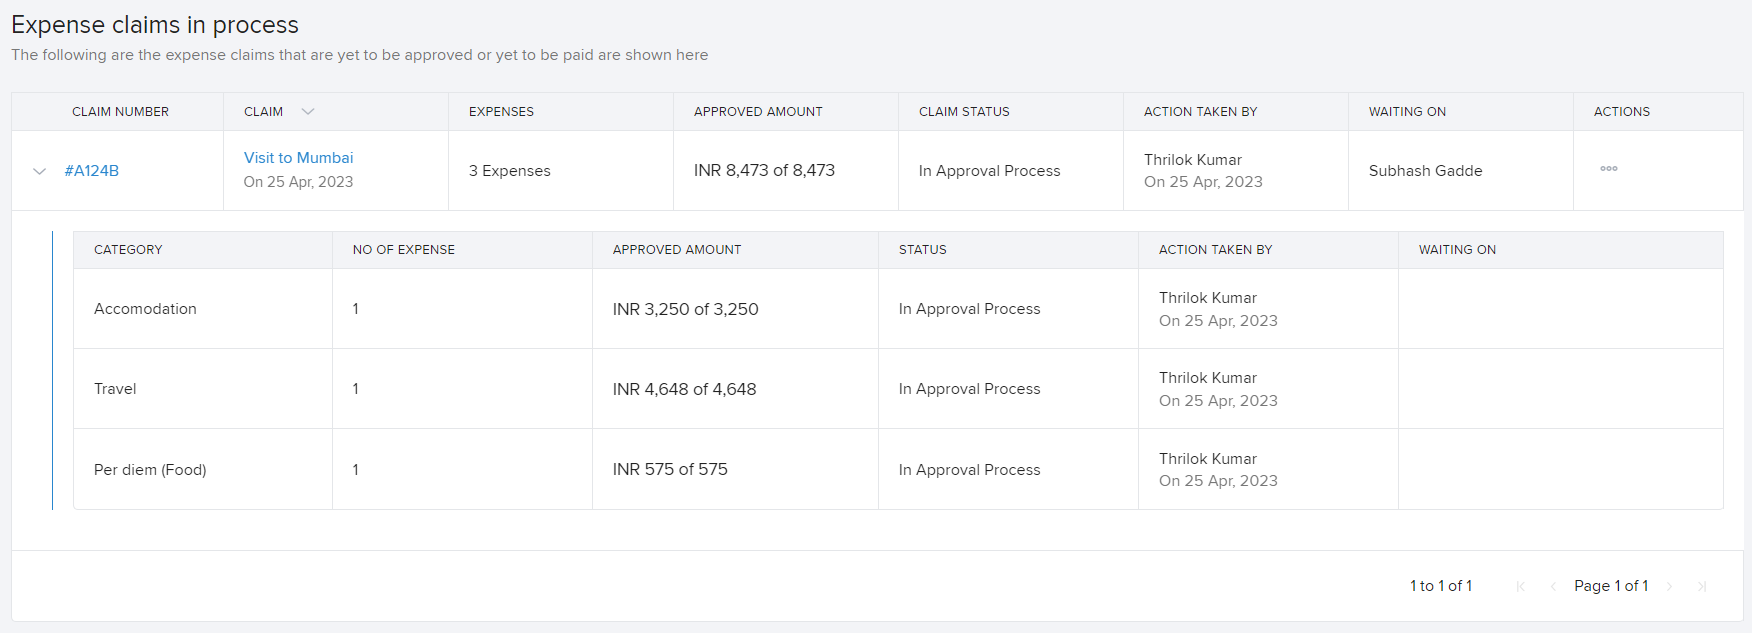This screenshot has height=633, width=1752.
Task: Click the Claim column dropdown chevron
Action: pos(308,112)
